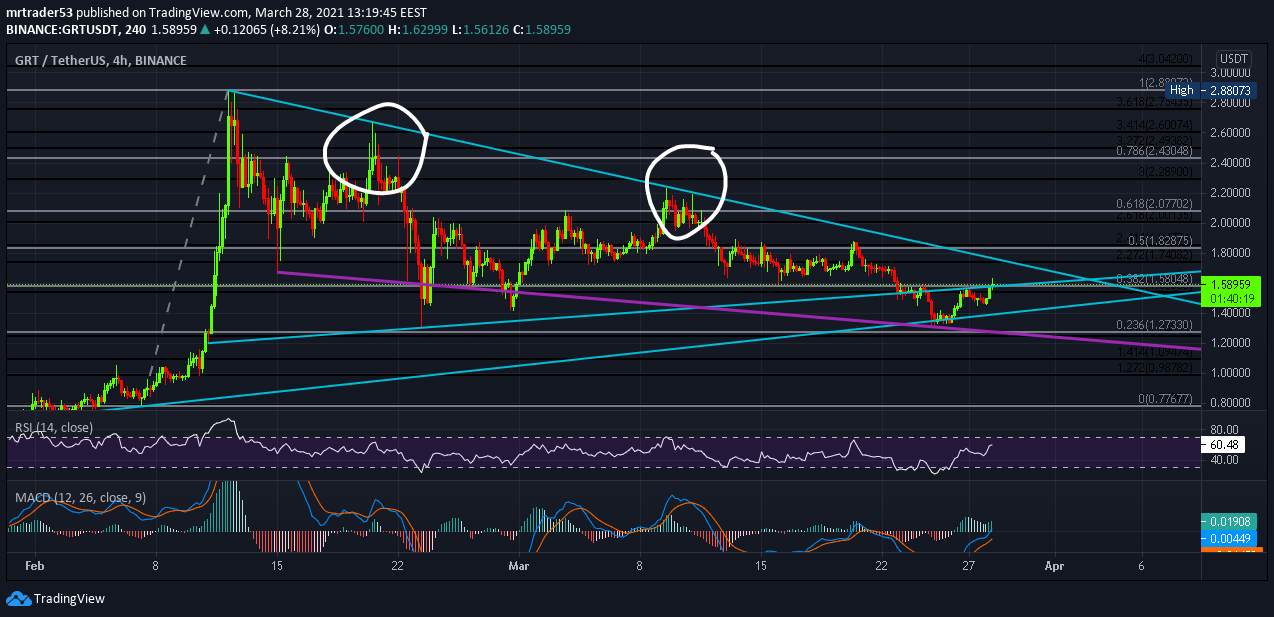Screen dimensions: 1274x617
Task: Select the Fibonacci label 3.414(2.60074)
Action: click(1154, 124)
